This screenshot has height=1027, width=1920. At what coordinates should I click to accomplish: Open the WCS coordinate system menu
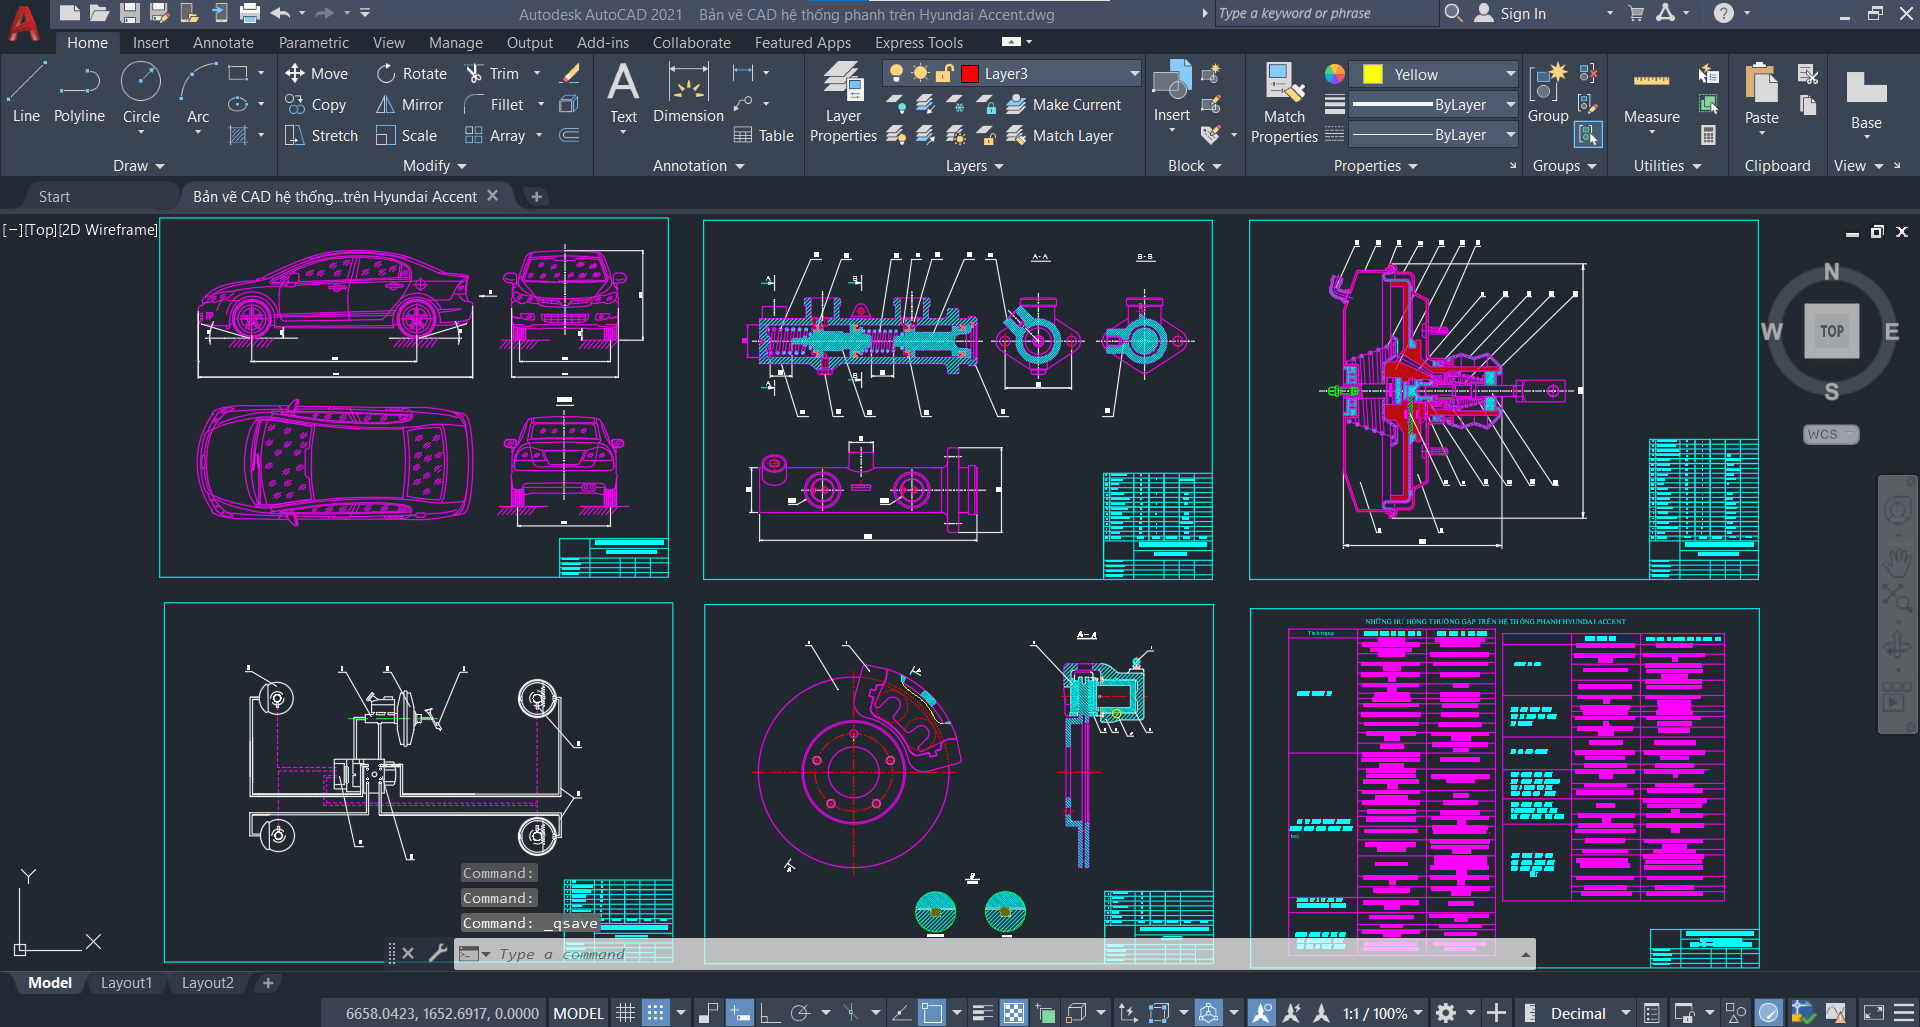tap(1830, 434)
